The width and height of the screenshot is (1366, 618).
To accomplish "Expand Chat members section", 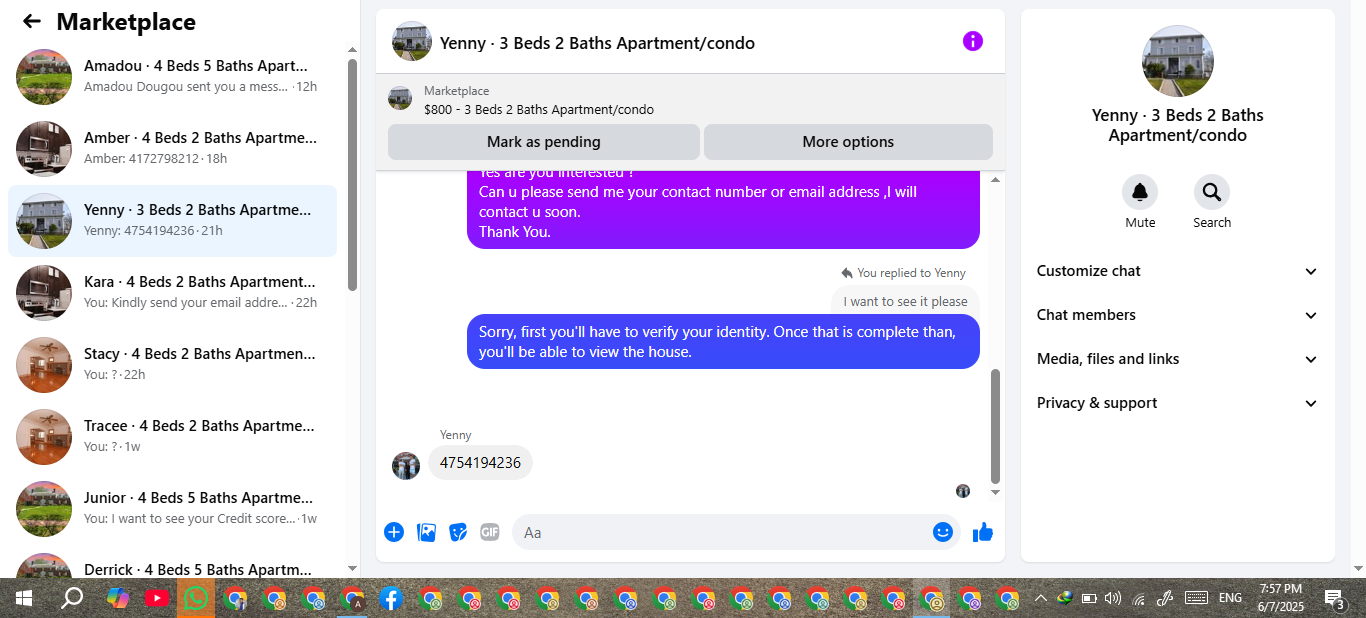I will (x=1177, y=315).
